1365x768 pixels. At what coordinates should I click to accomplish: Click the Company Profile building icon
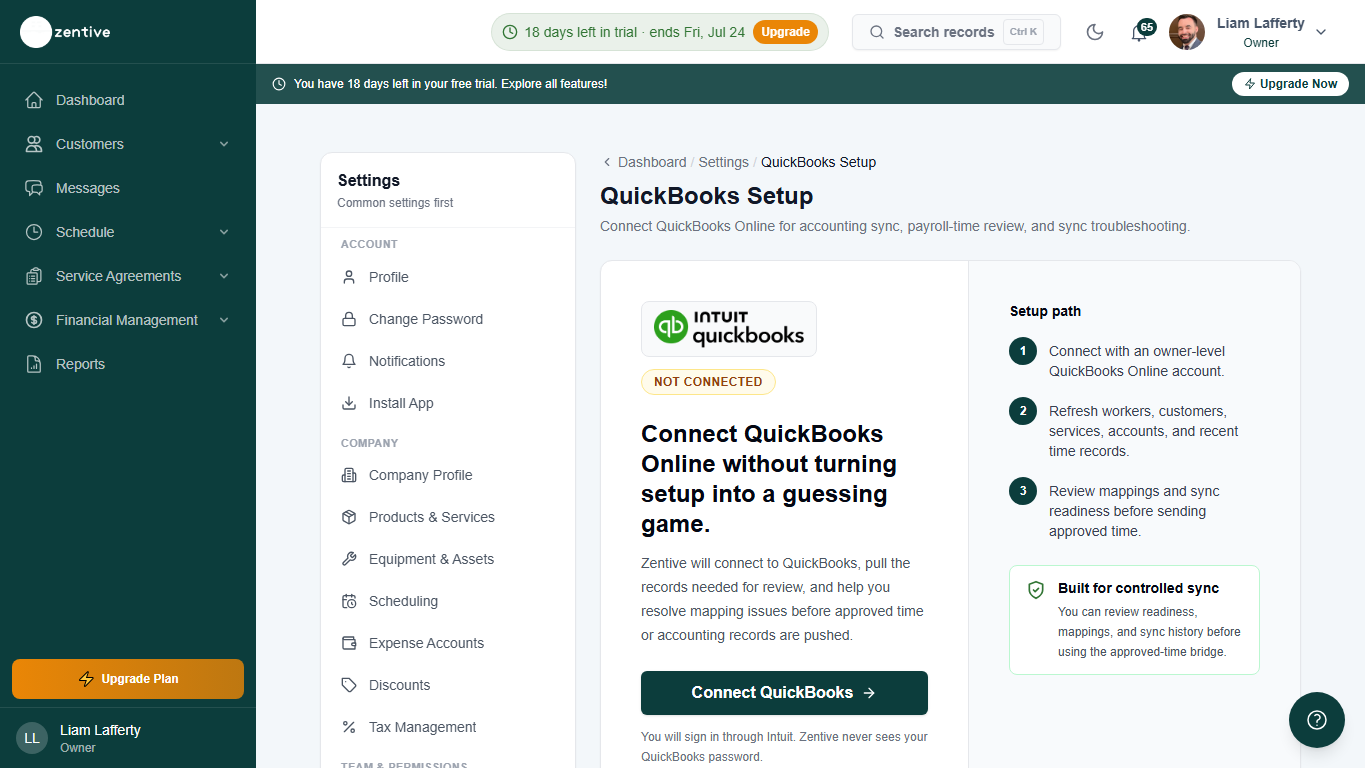click(349, 475)
